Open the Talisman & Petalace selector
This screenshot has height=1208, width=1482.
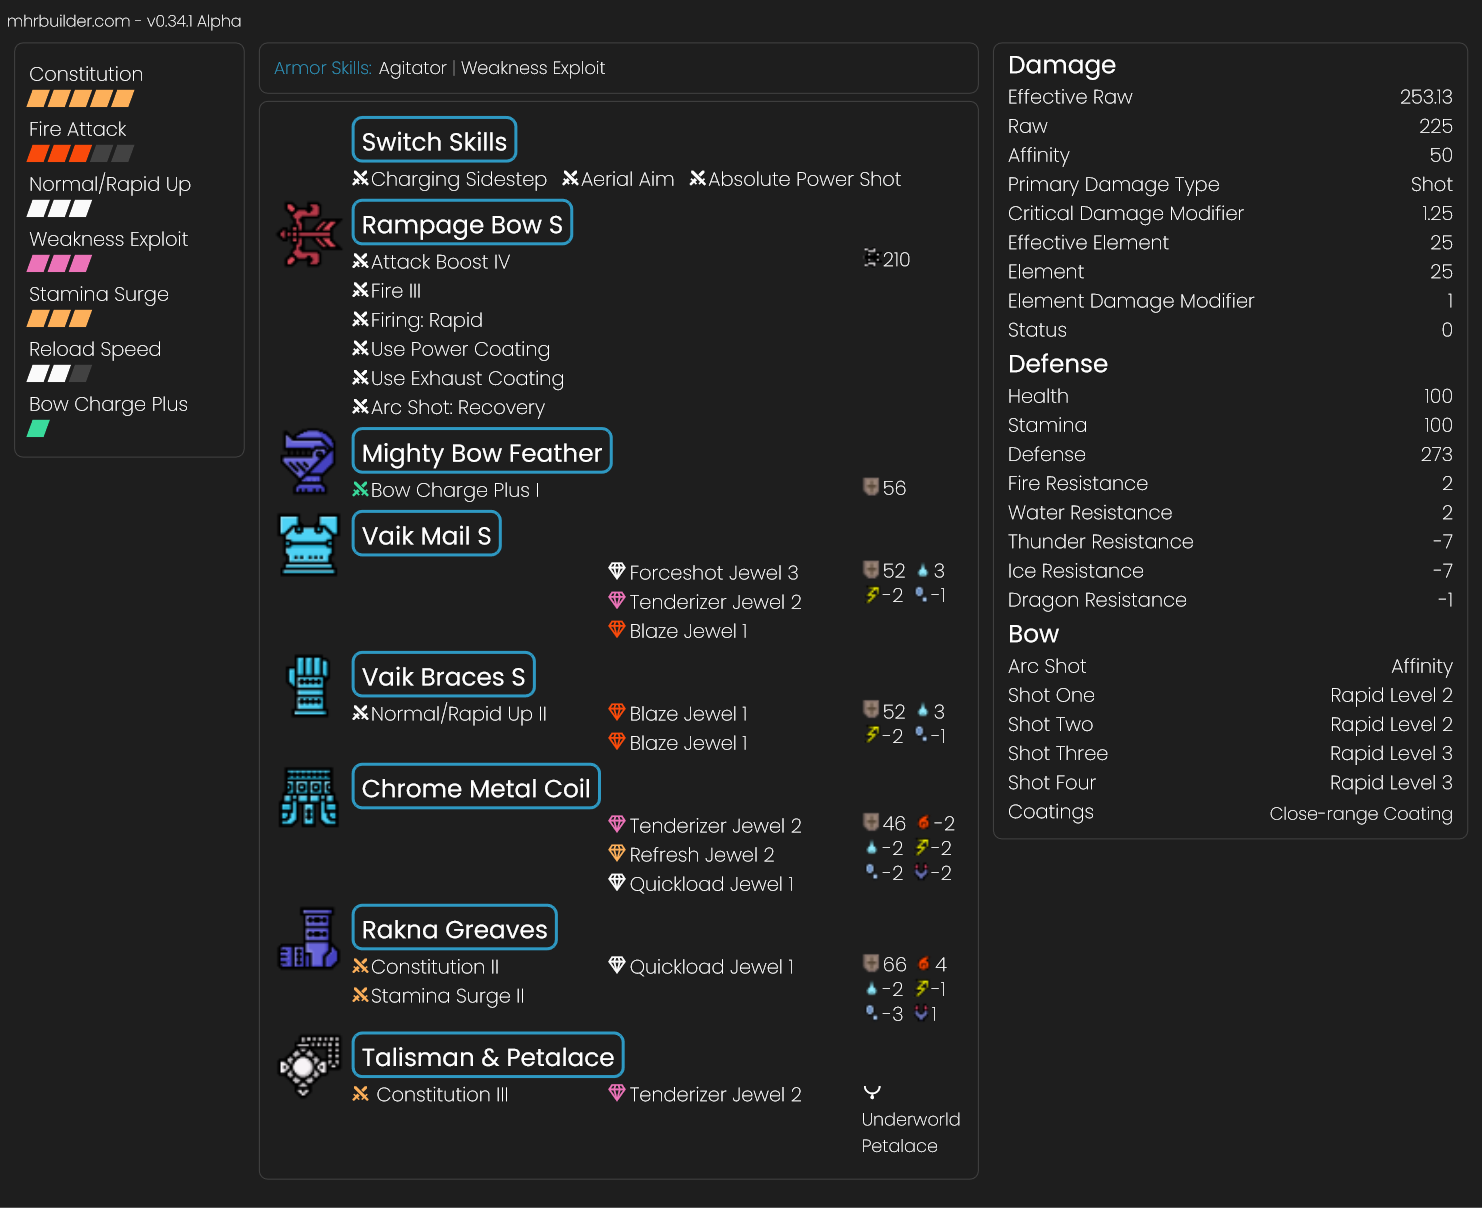[487, 1056]
